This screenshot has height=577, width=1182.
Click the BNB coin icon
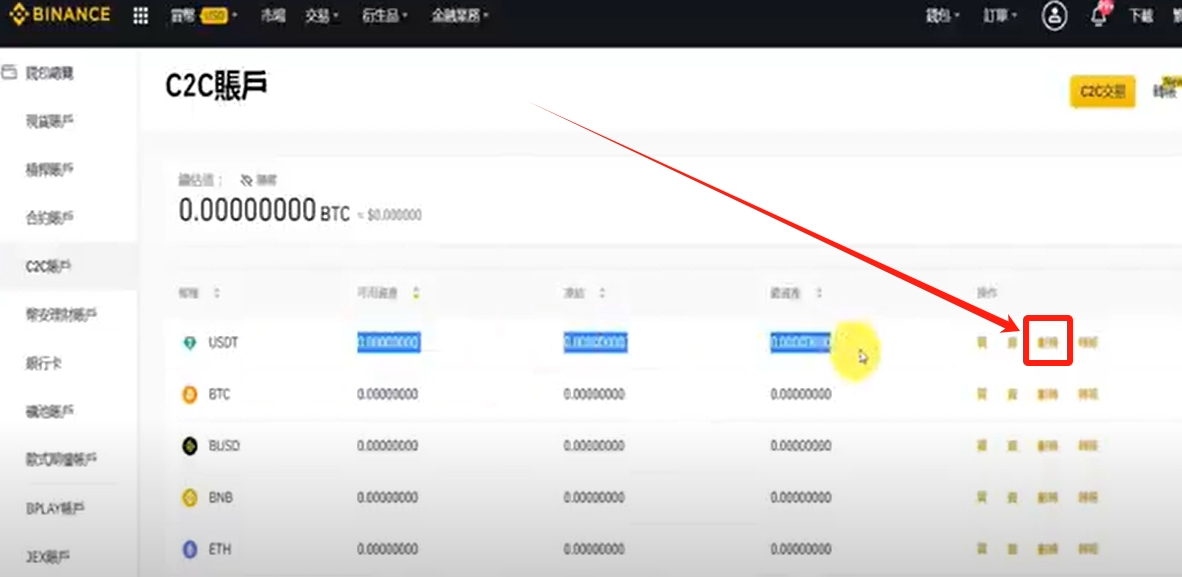pyautogui.click(x=189, y=498)
